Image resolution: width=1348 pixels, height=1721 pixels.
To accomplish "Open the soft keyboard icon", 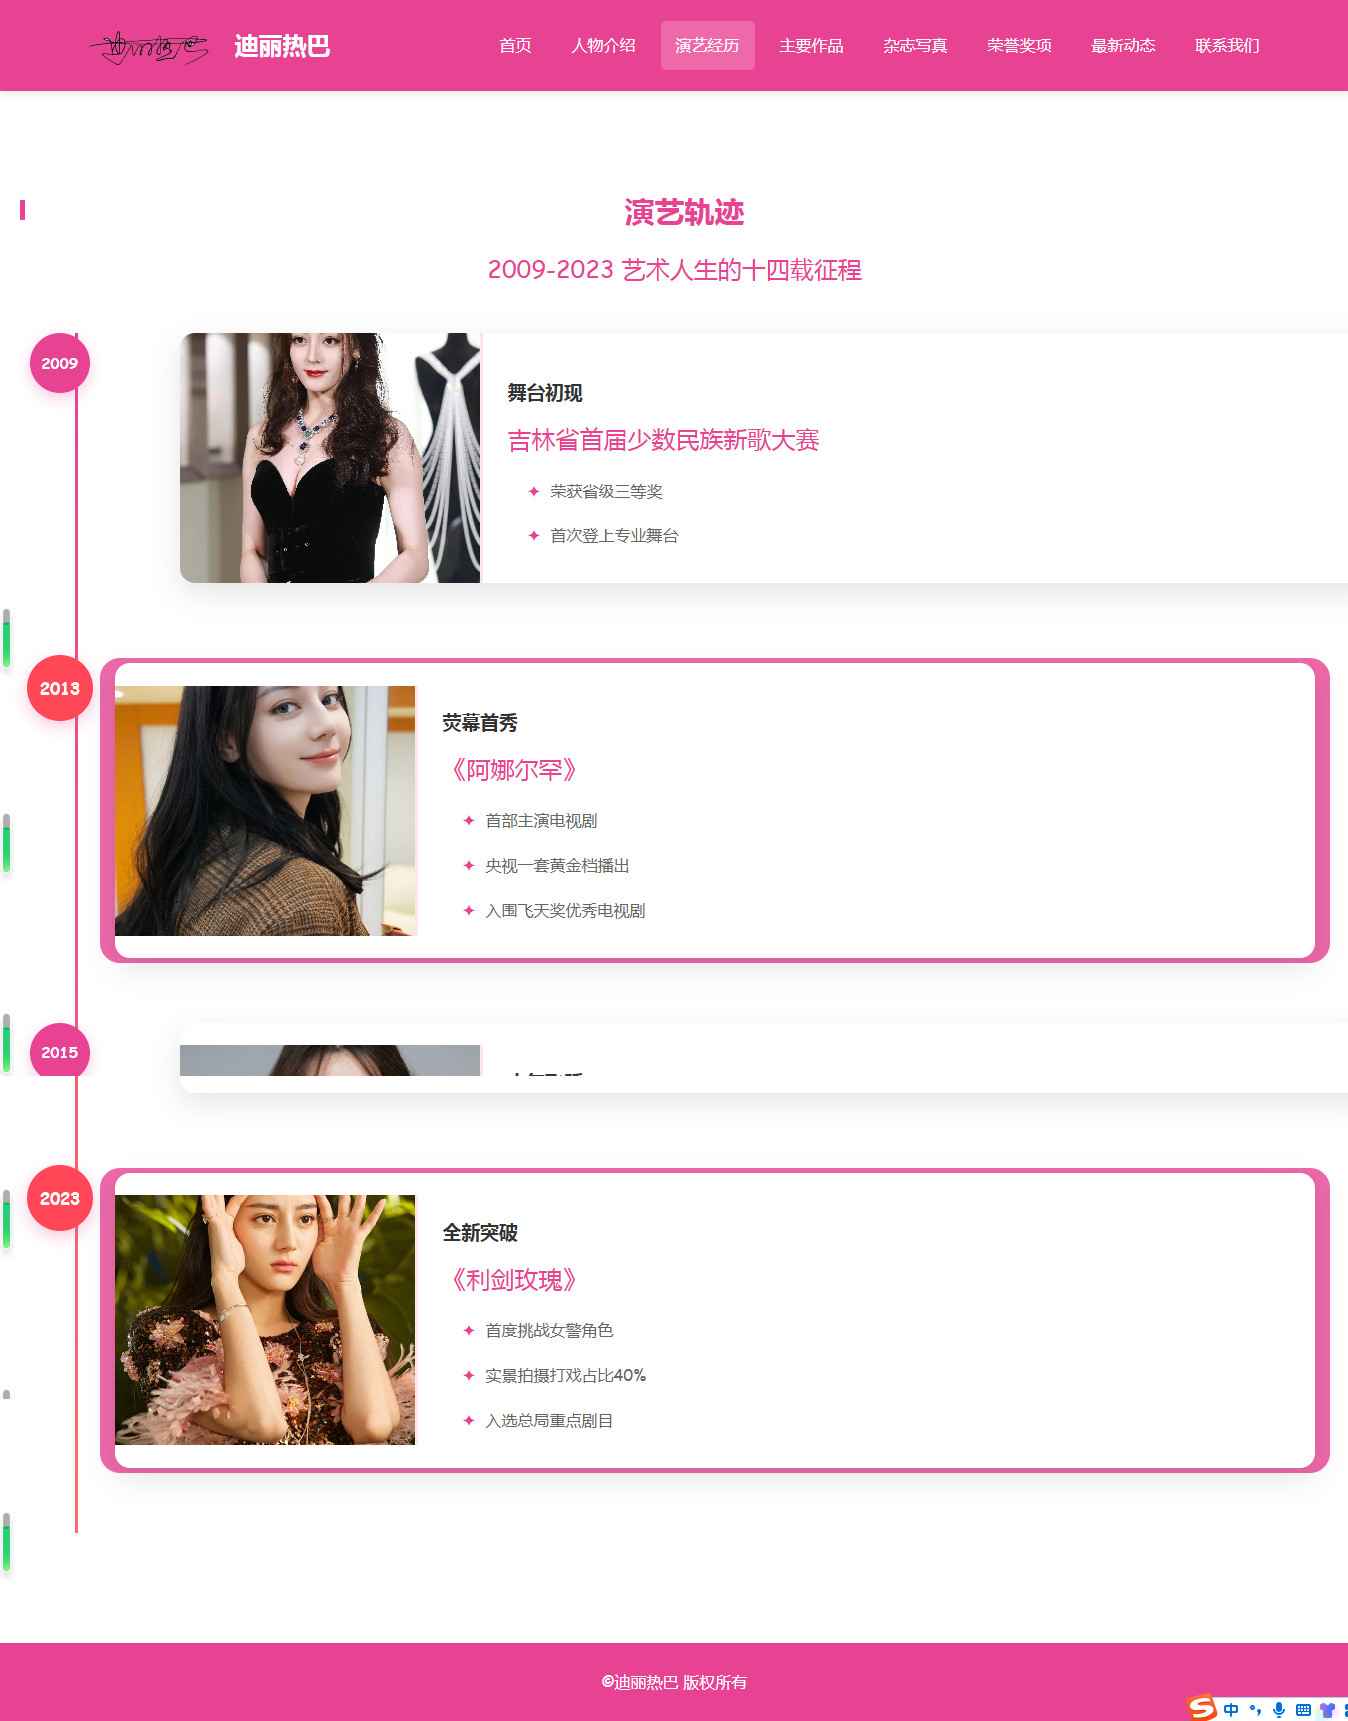I will [1303, 1709].
